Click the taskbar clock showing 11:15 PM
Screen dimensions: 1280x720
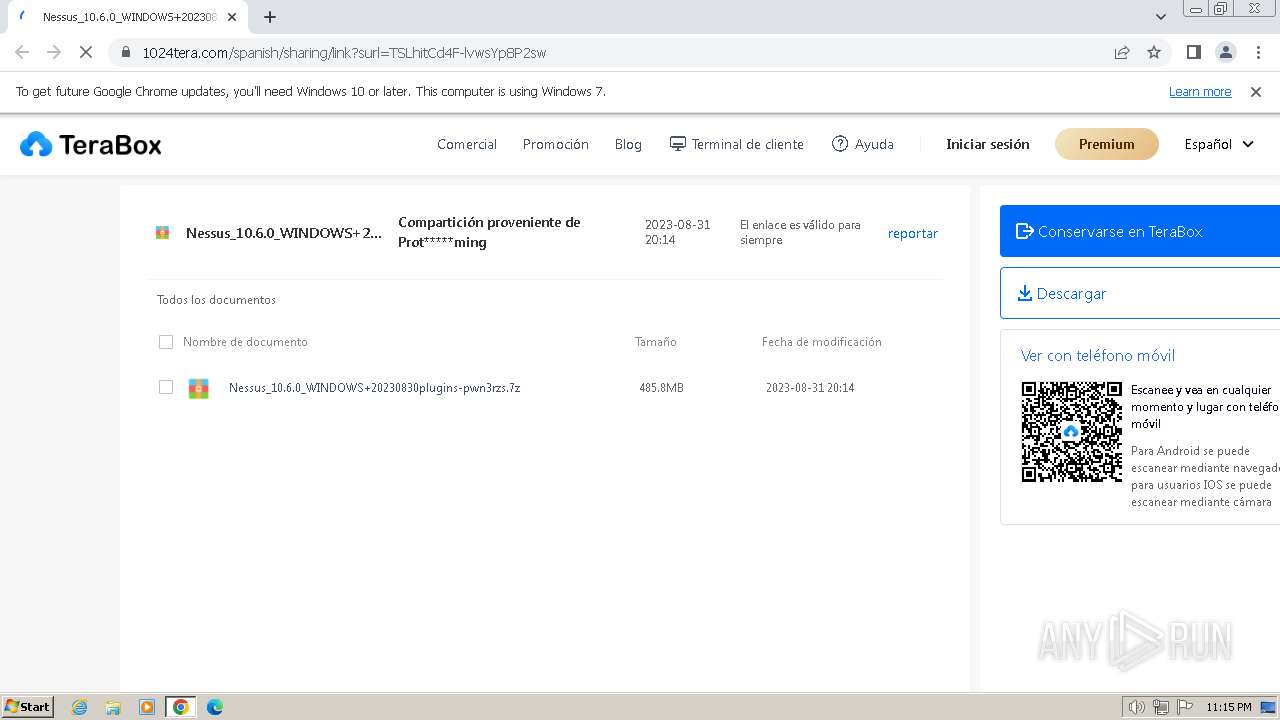(x=1229, y=707)
